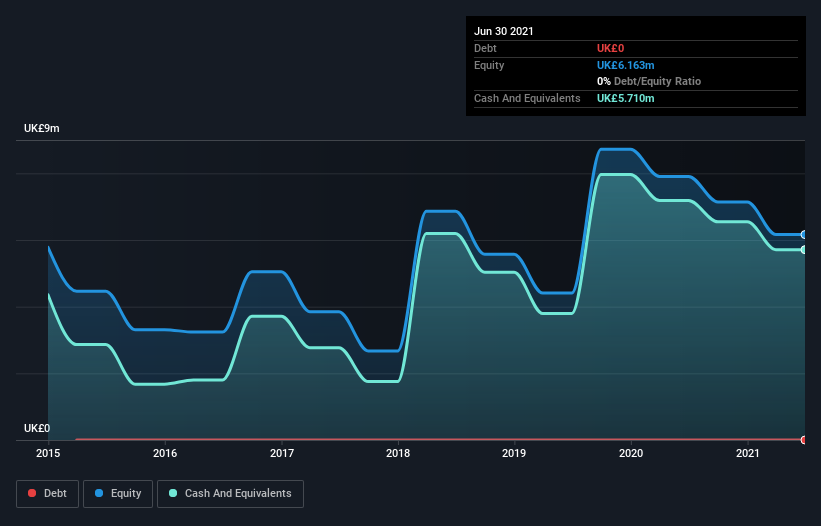Click the red Debt endpoint marker
Screen dimensions: 821x526
click(804, 440)
